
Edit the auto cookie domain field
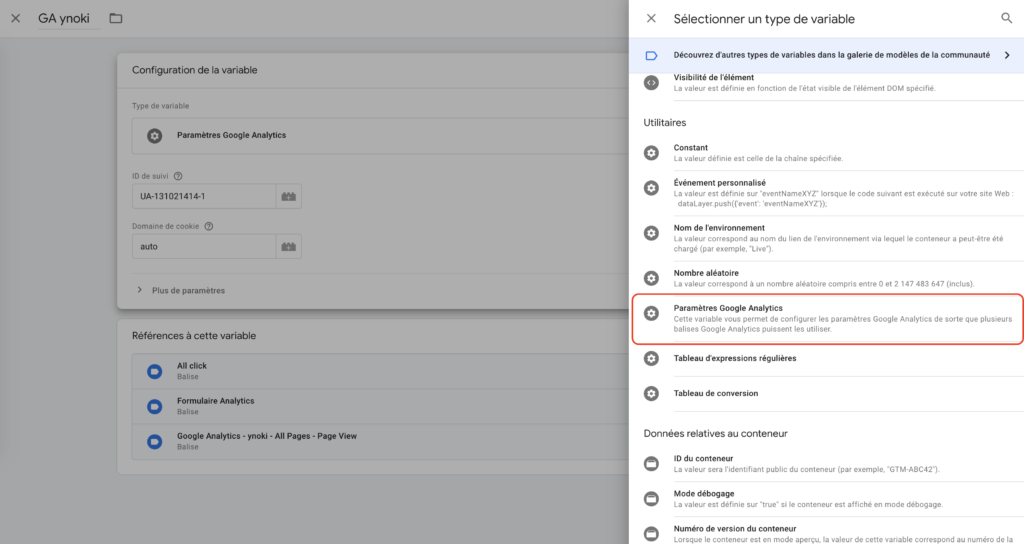(204, 246)
